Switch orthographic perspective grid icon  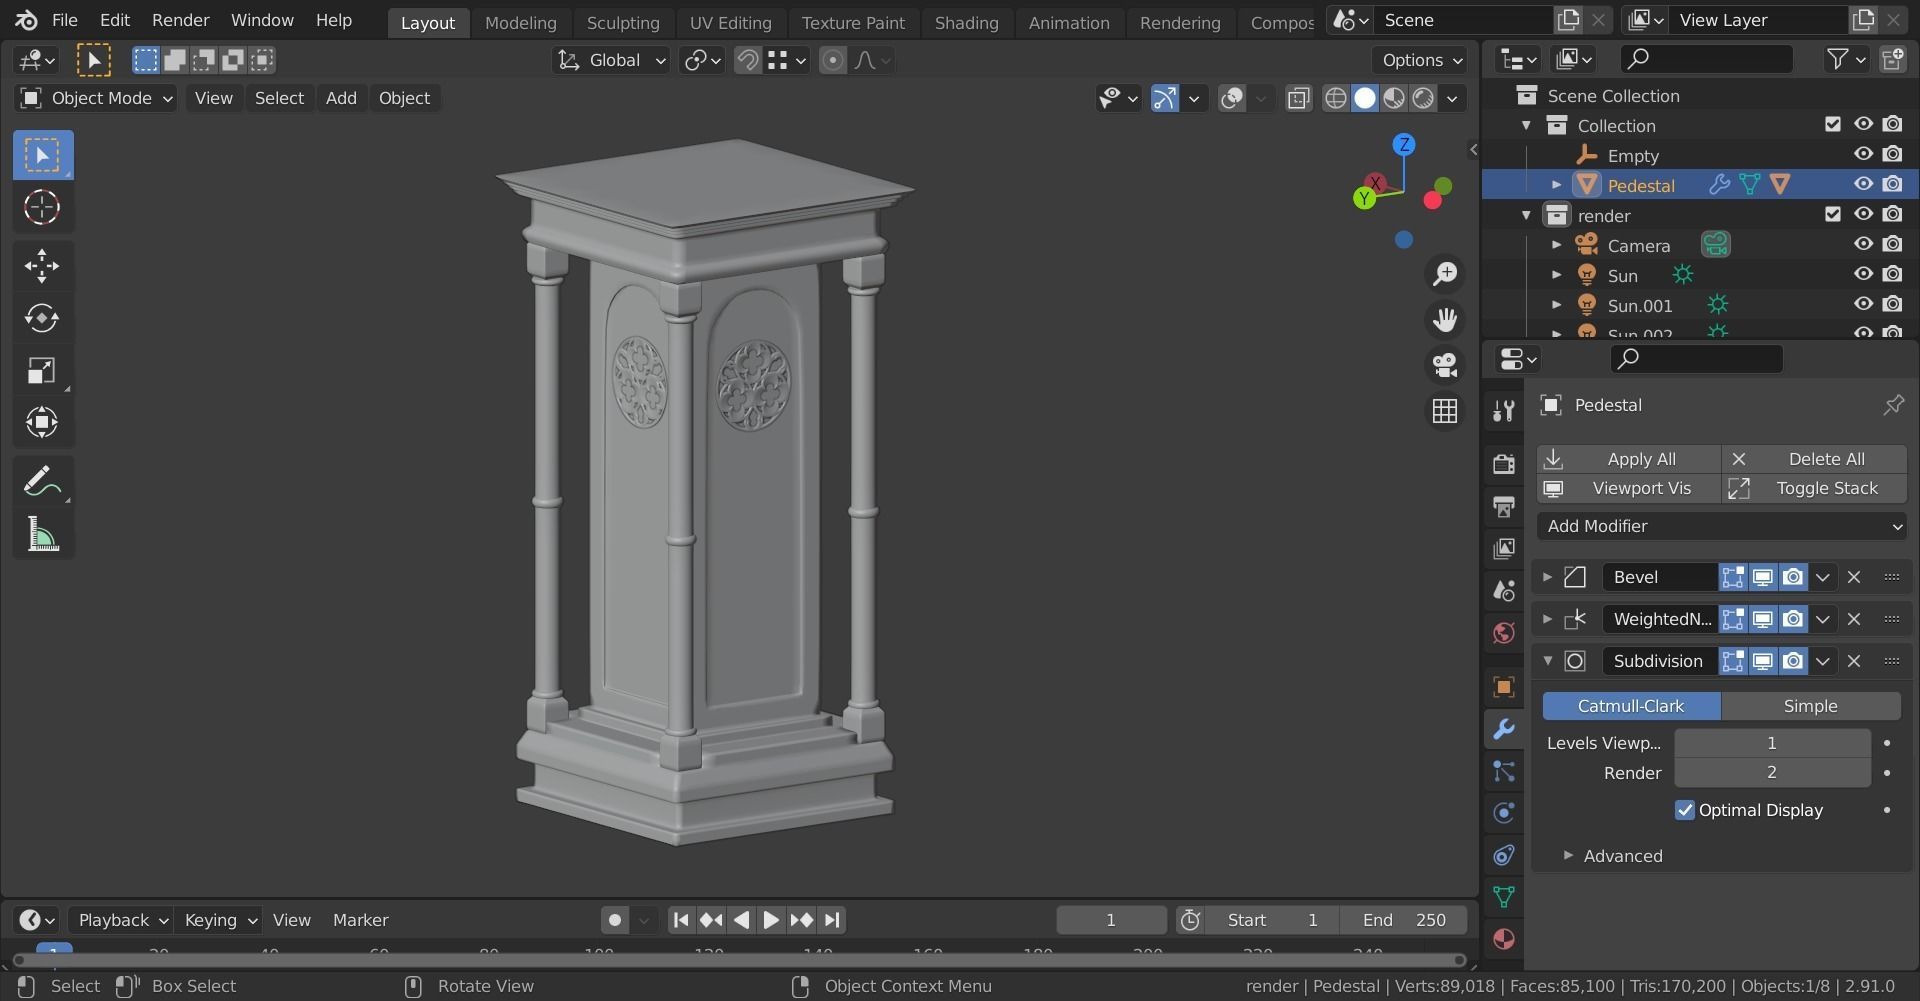point(1445,411)
